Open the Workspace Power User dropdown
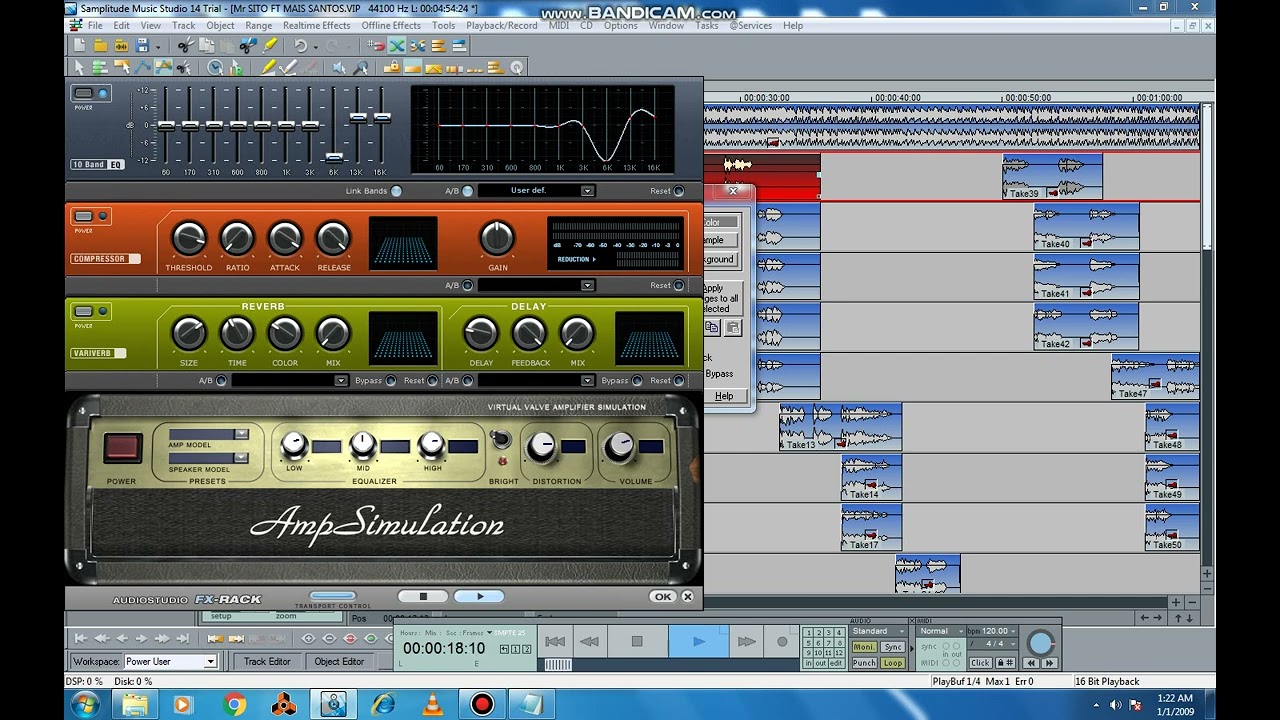This screenshot has width=1280, height=720. coord(169,661)
